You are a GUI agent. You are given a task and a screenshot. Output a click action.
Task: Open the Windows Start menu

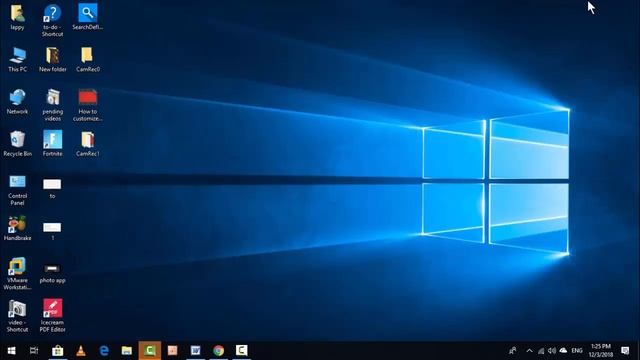(x=11, y=351)
